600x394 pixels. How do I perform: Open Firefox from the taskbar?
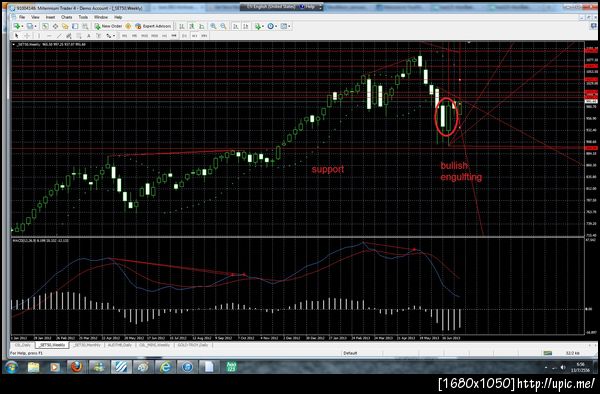[77, 367]
